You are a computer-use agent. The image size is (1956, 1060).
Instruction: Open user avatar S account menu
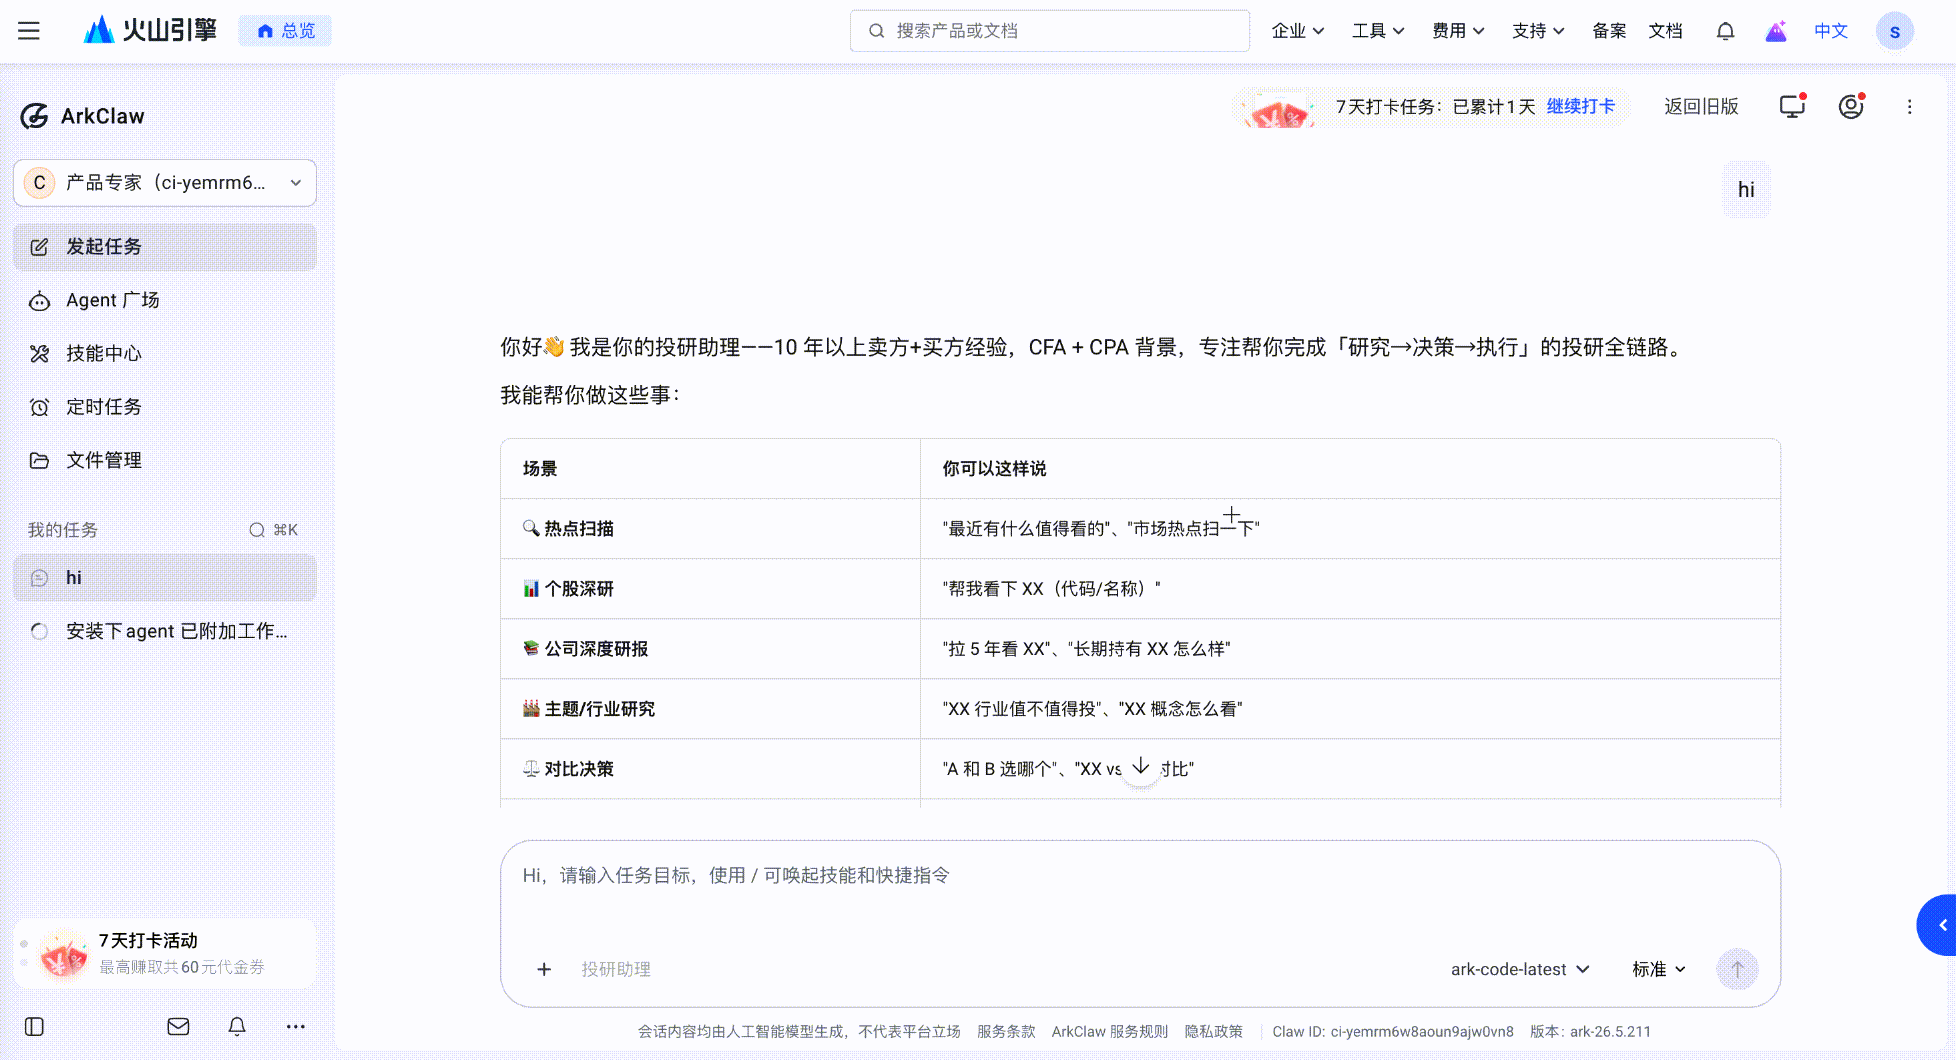coord(1894,31)
